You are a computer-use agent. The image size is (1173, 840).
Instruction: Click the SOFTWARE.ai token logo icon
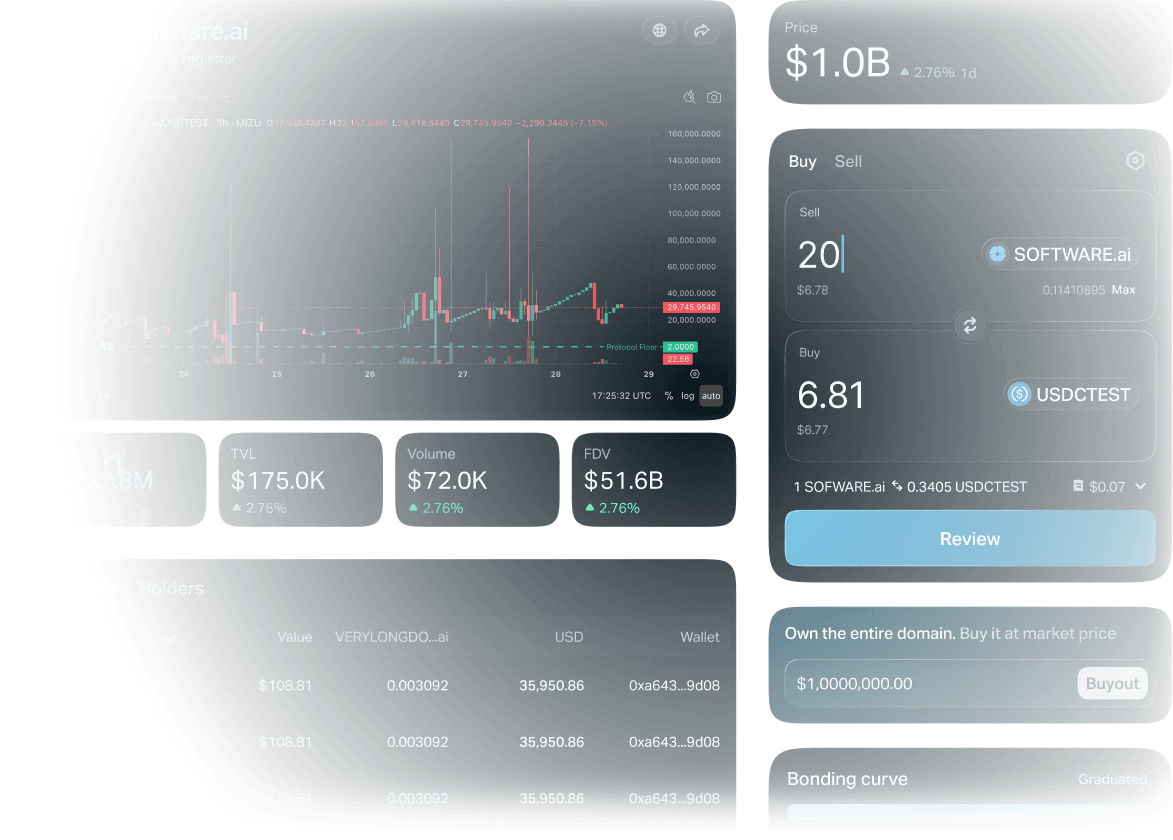click(x=996, y=254)
